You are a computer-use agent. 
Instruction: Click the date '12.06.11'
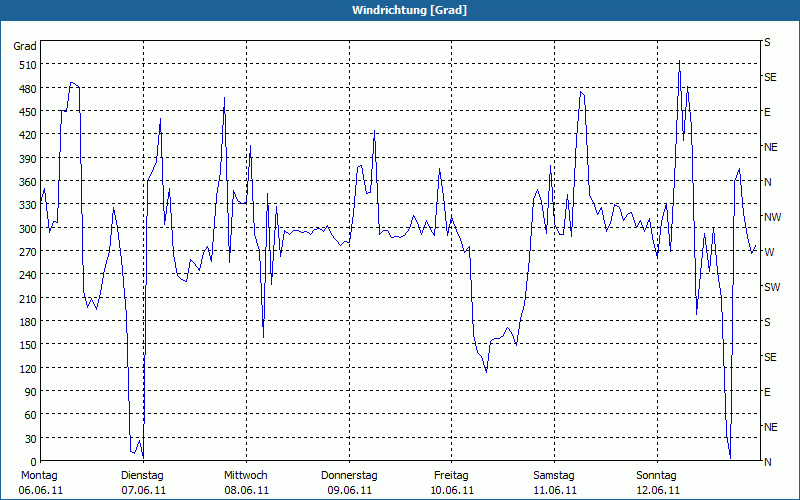657,490
